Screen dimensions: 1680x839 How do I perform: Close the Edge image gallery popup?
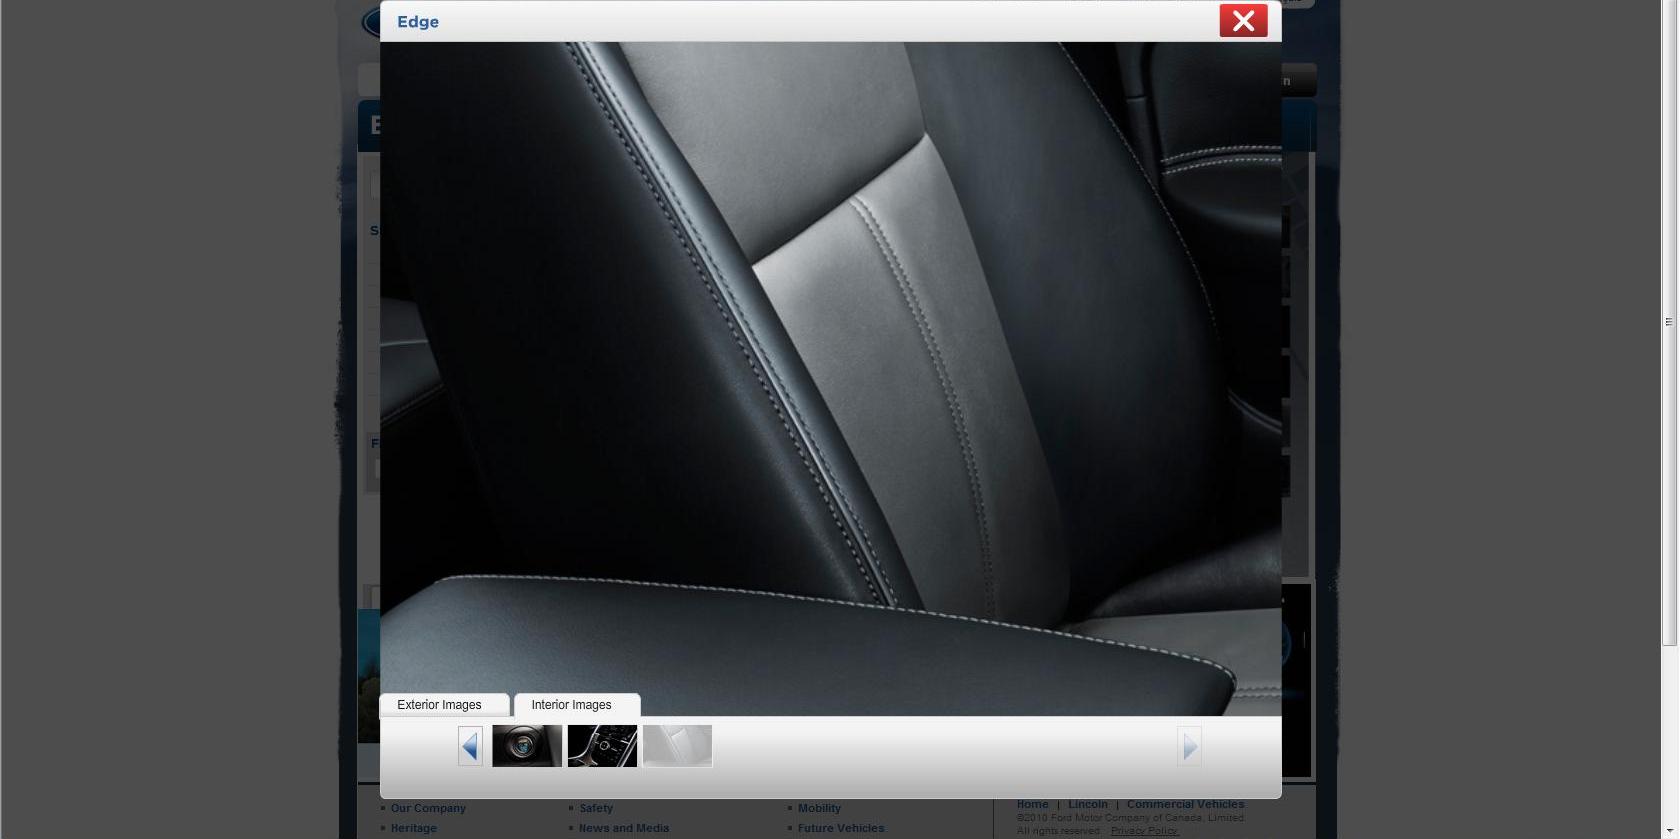click(1243, 21)
